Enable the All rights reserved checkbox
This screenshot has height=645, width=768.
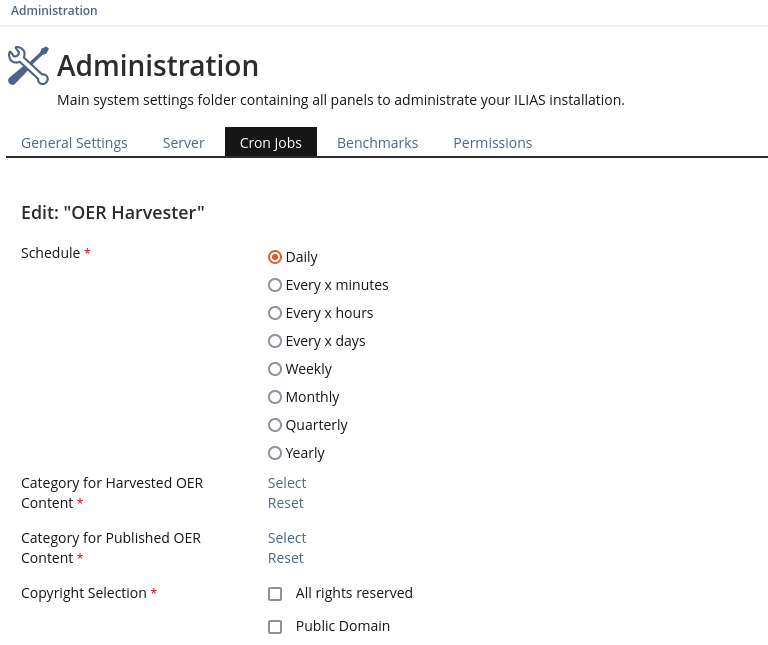(x=275, y=594)
